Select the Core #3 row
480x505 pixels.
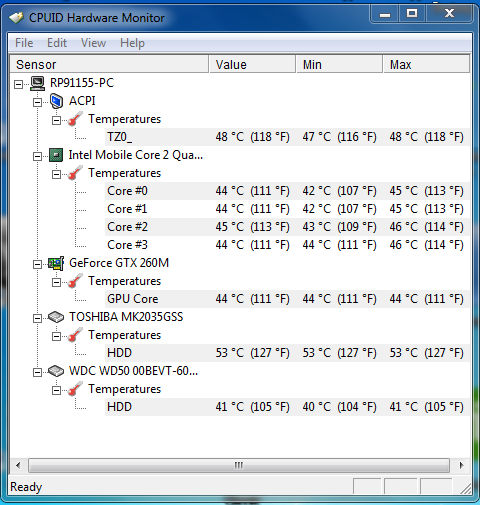[287, 245]
